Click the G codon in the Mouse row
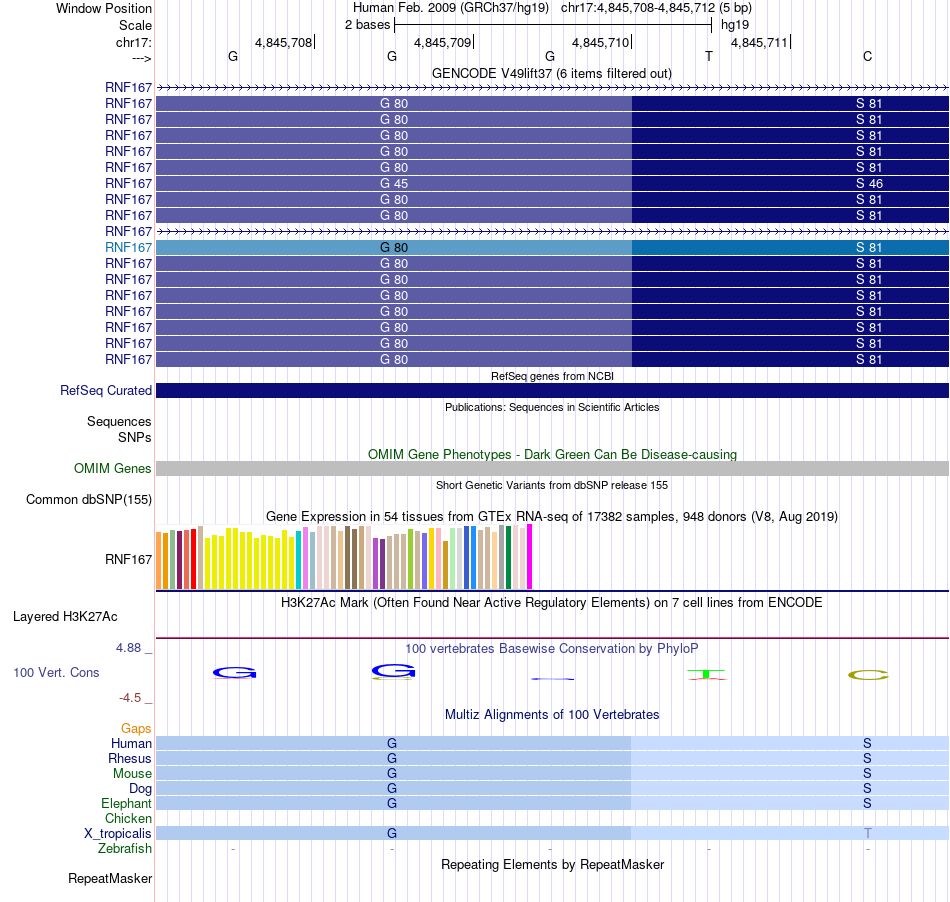 (x=394, y=774)
